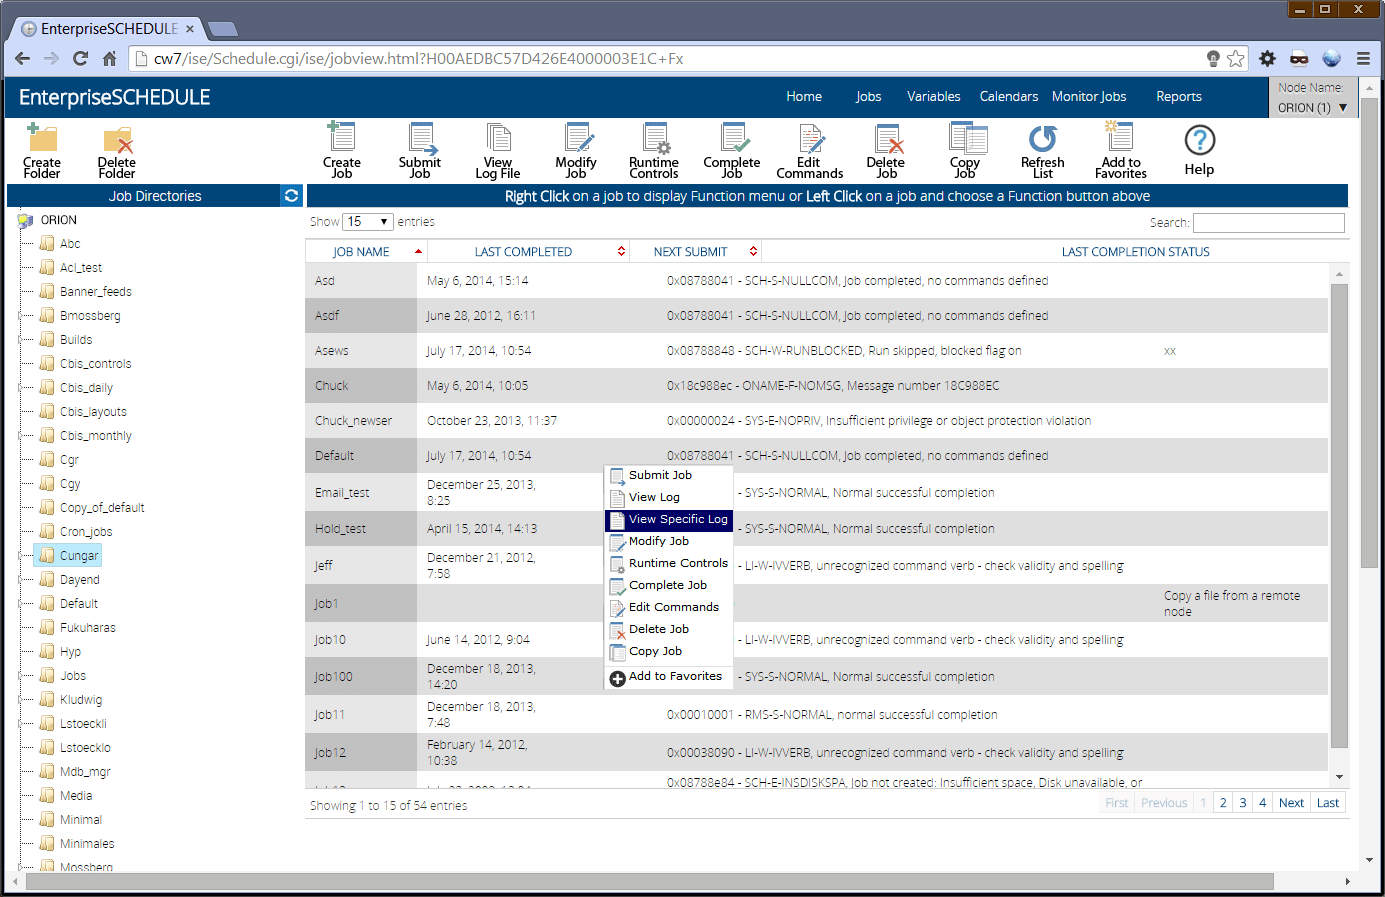The width and height of the screenshot is (1385, 897).
Task: Go to page 3 of entries
Action: 1243,803
